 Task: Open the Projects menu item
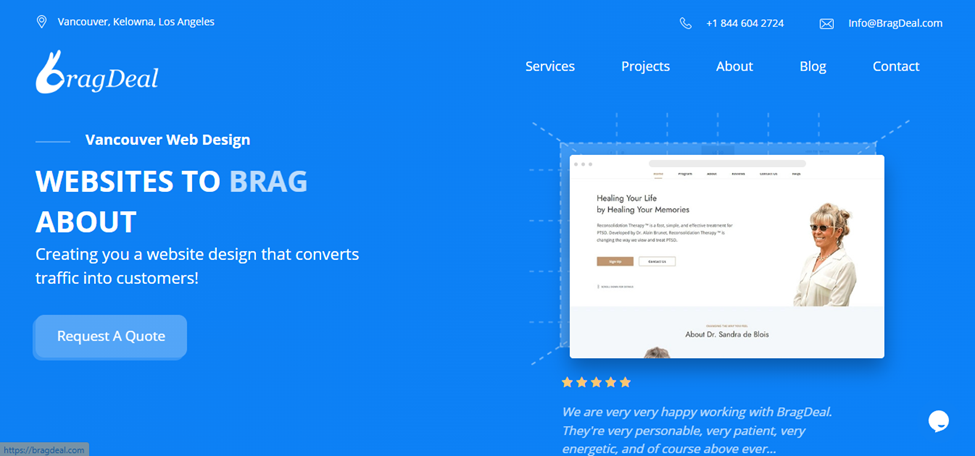(x=645, y=66)
